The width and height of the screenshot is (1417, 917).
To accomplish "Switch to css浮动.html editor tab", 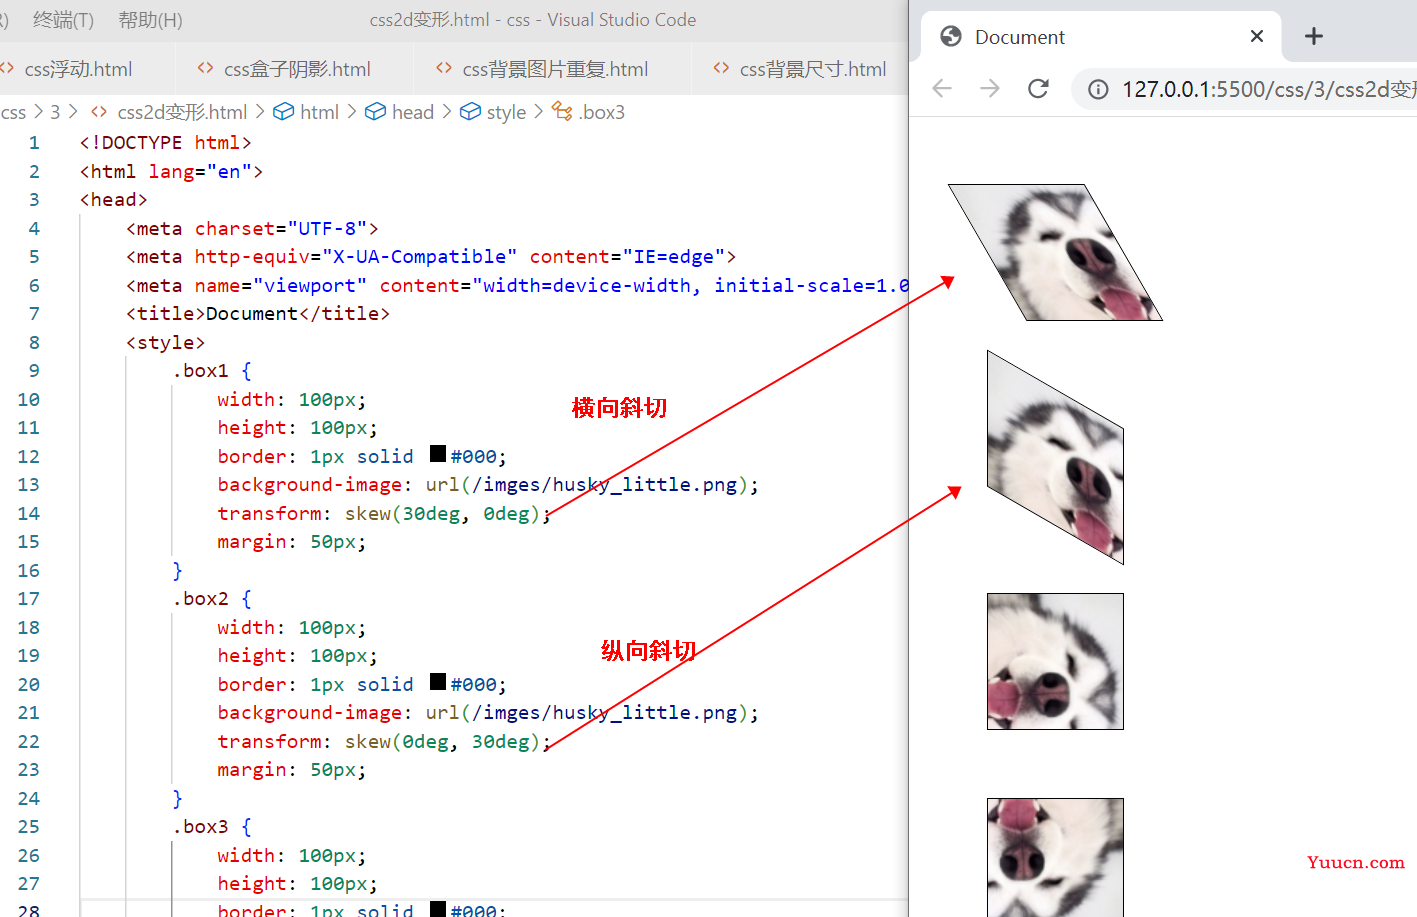I will [x=77, y=69].
